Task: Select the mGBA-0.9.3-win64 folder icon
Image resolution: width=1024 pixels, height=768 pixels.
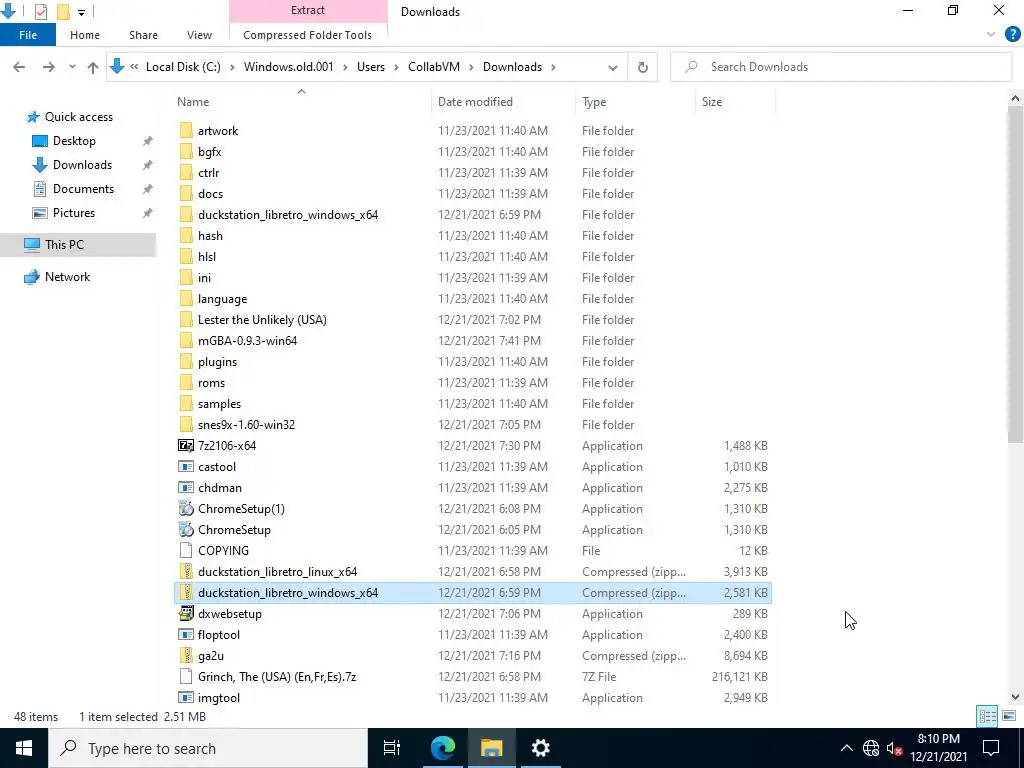Action: click(x=186, y=341)
